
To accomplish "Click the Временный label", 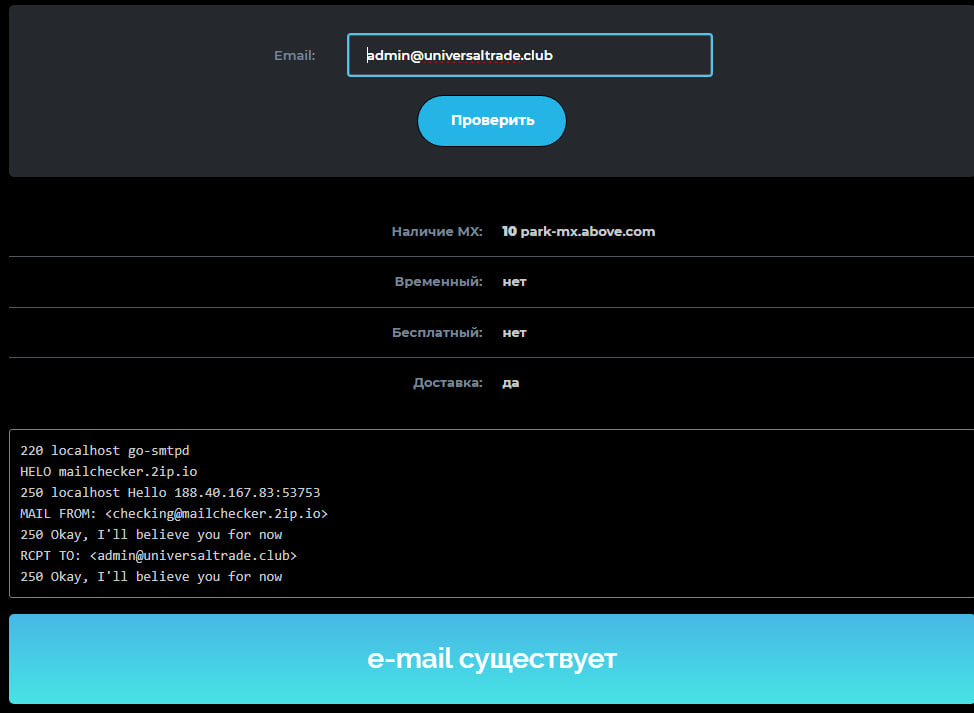I will [439, 282].
